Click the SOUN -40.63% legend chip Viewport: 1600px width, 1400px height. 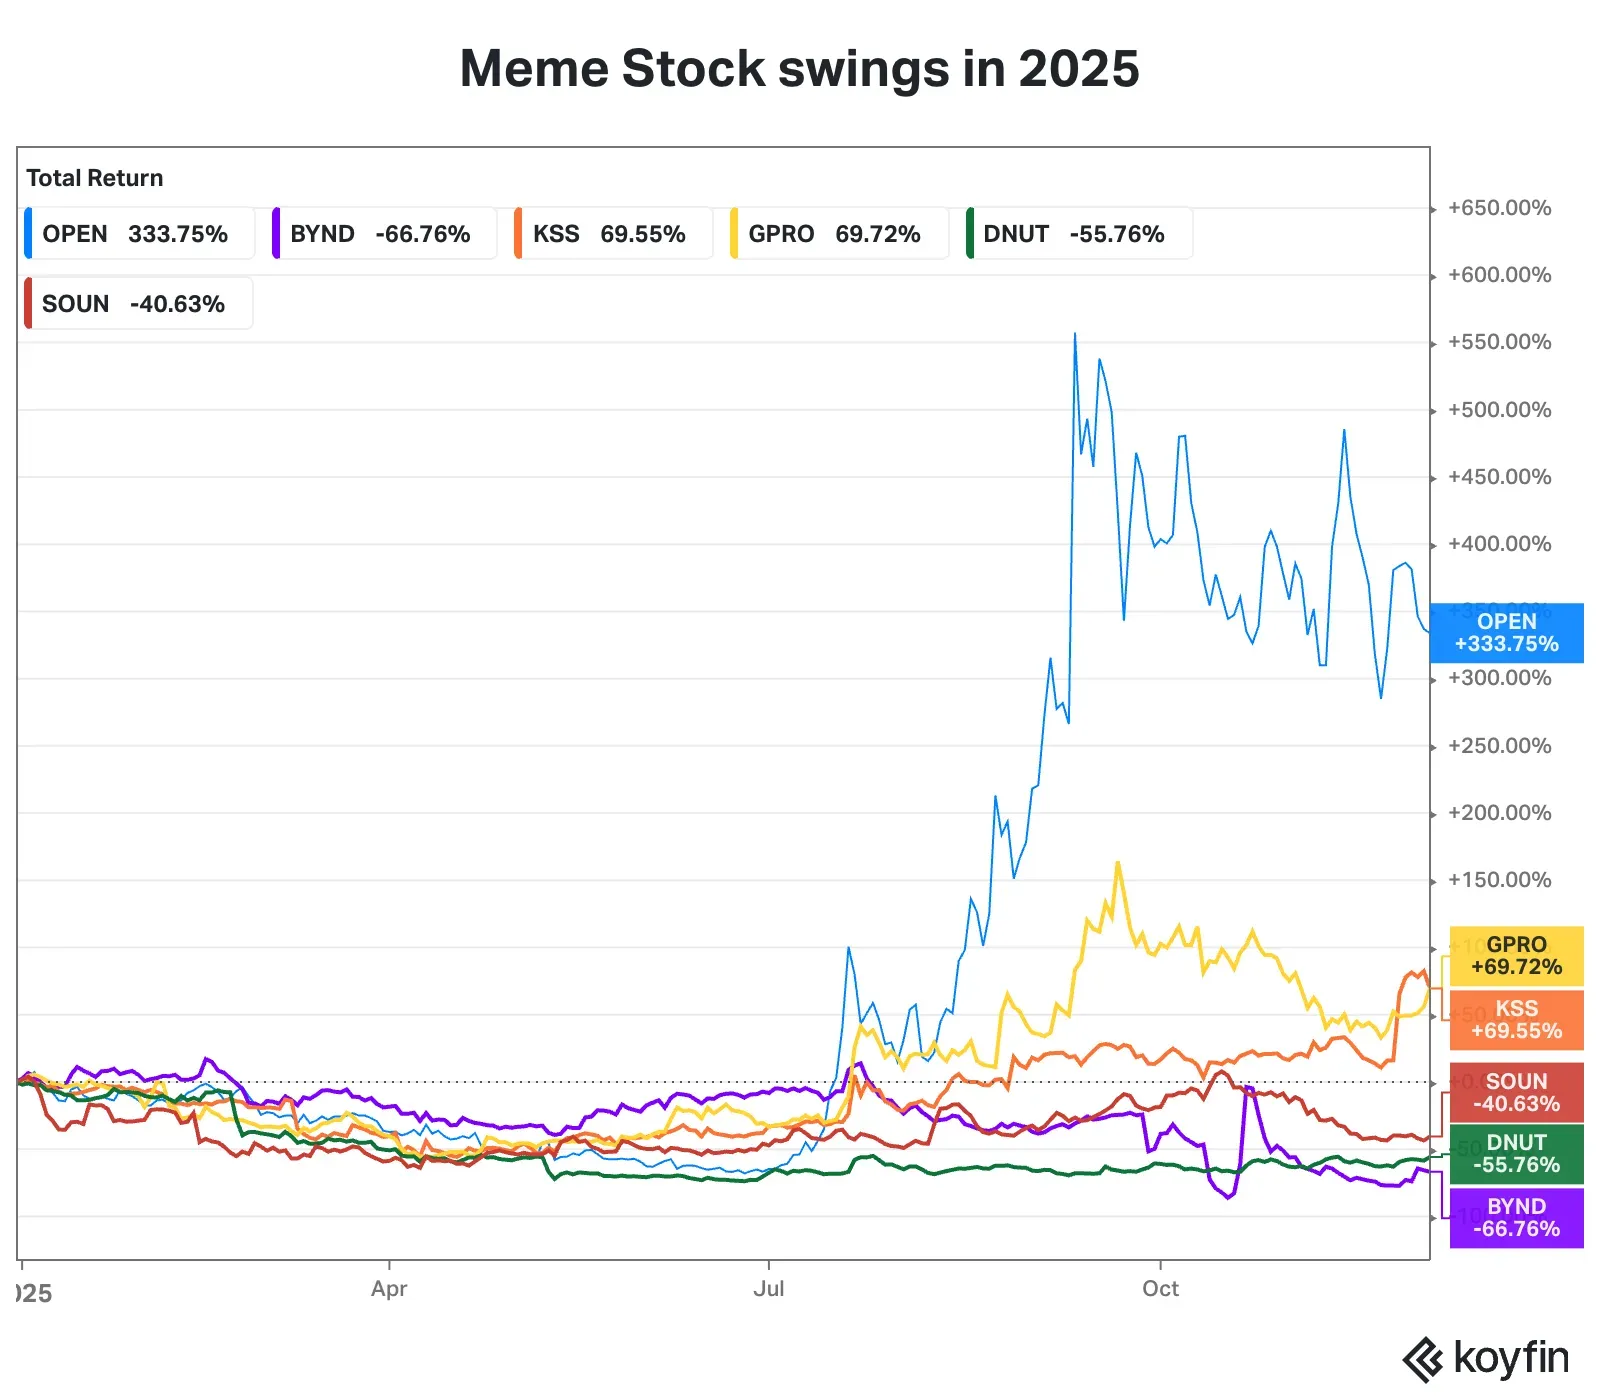[x=138, y=304]
